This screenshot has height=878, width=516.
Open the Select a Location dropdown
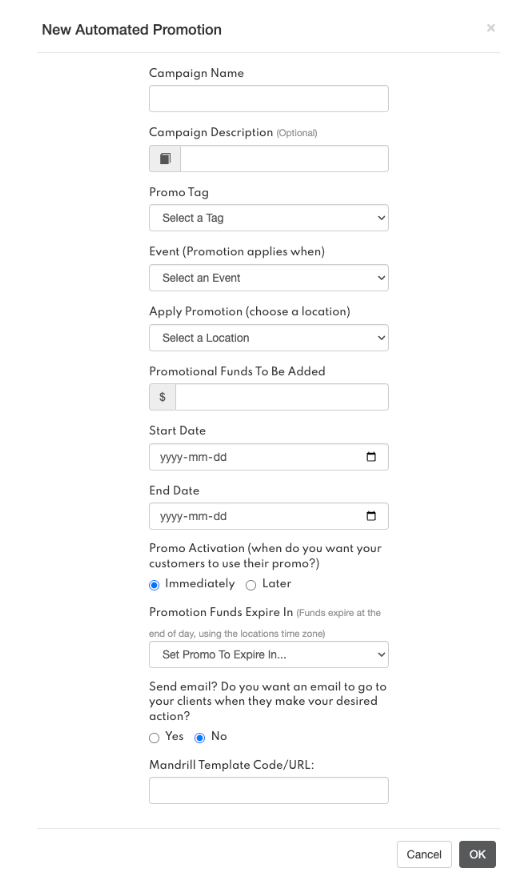click(269, 338)
